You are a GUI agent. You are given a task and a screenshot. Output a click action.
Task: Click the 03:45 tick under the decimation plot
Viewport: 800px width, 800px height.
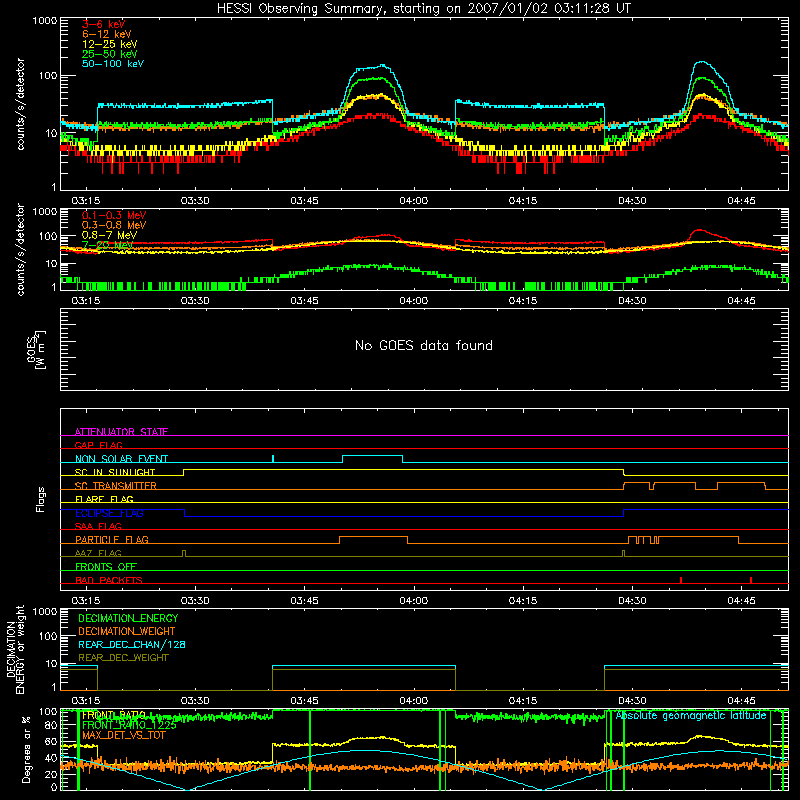[x=305, y=701]
